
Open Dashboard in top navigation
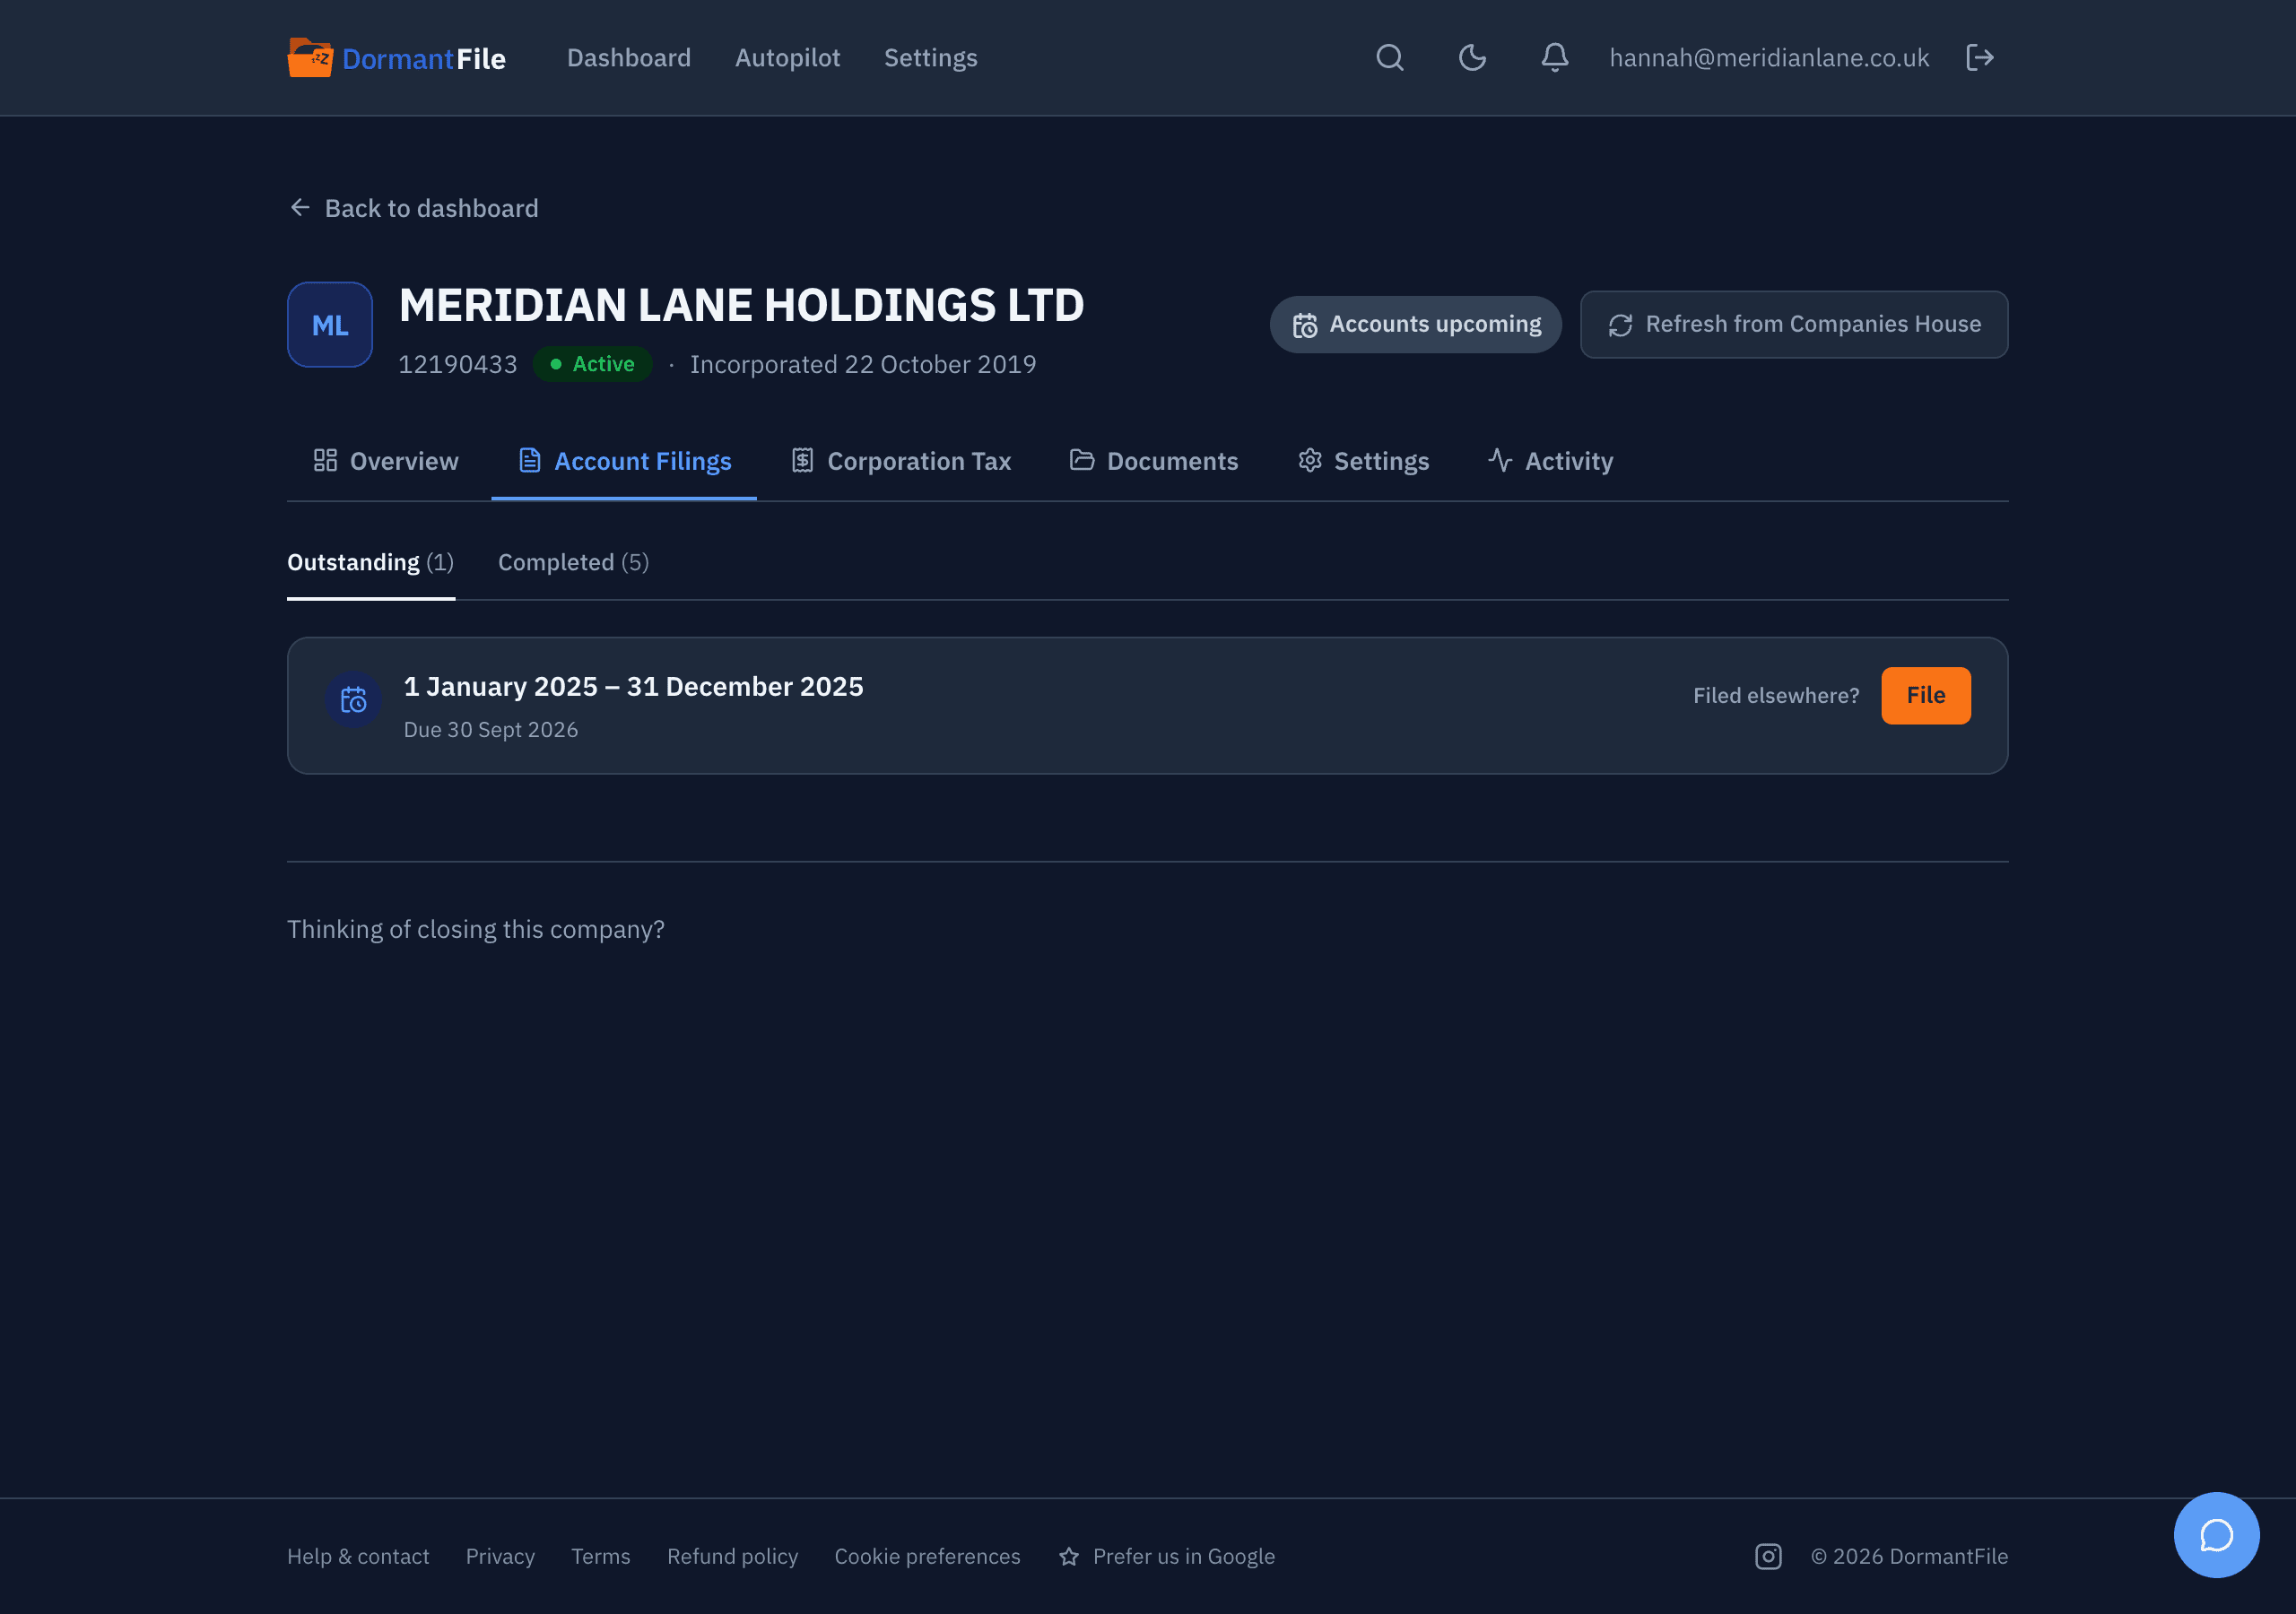629,58
